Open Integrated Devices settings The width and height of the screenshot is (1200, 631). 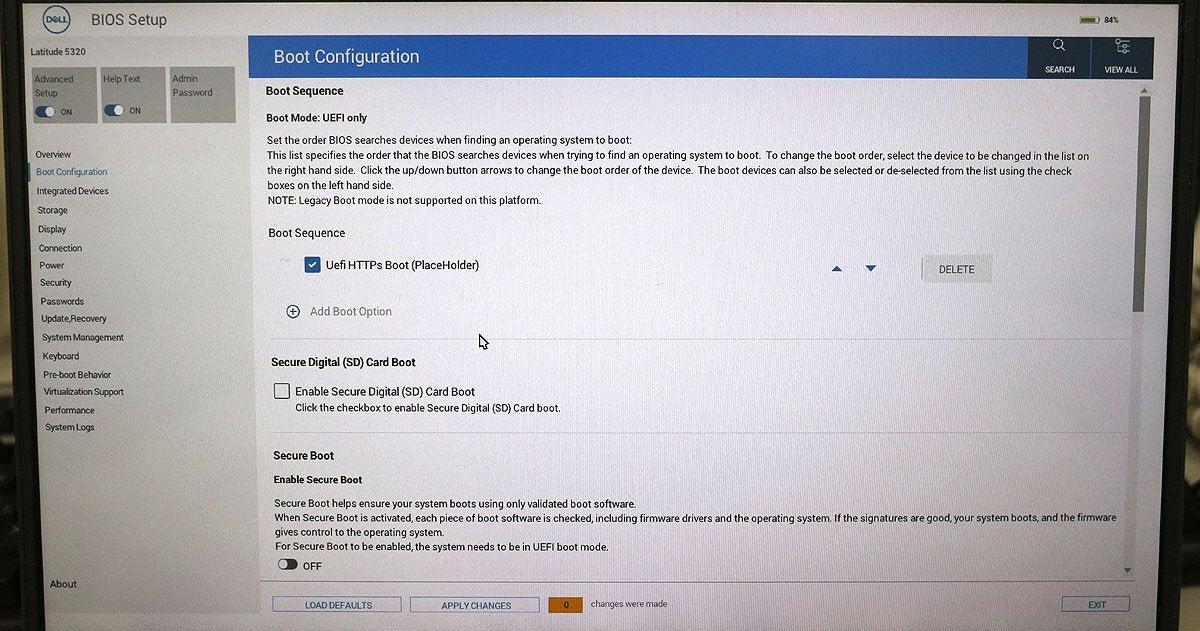coord(73,191)
